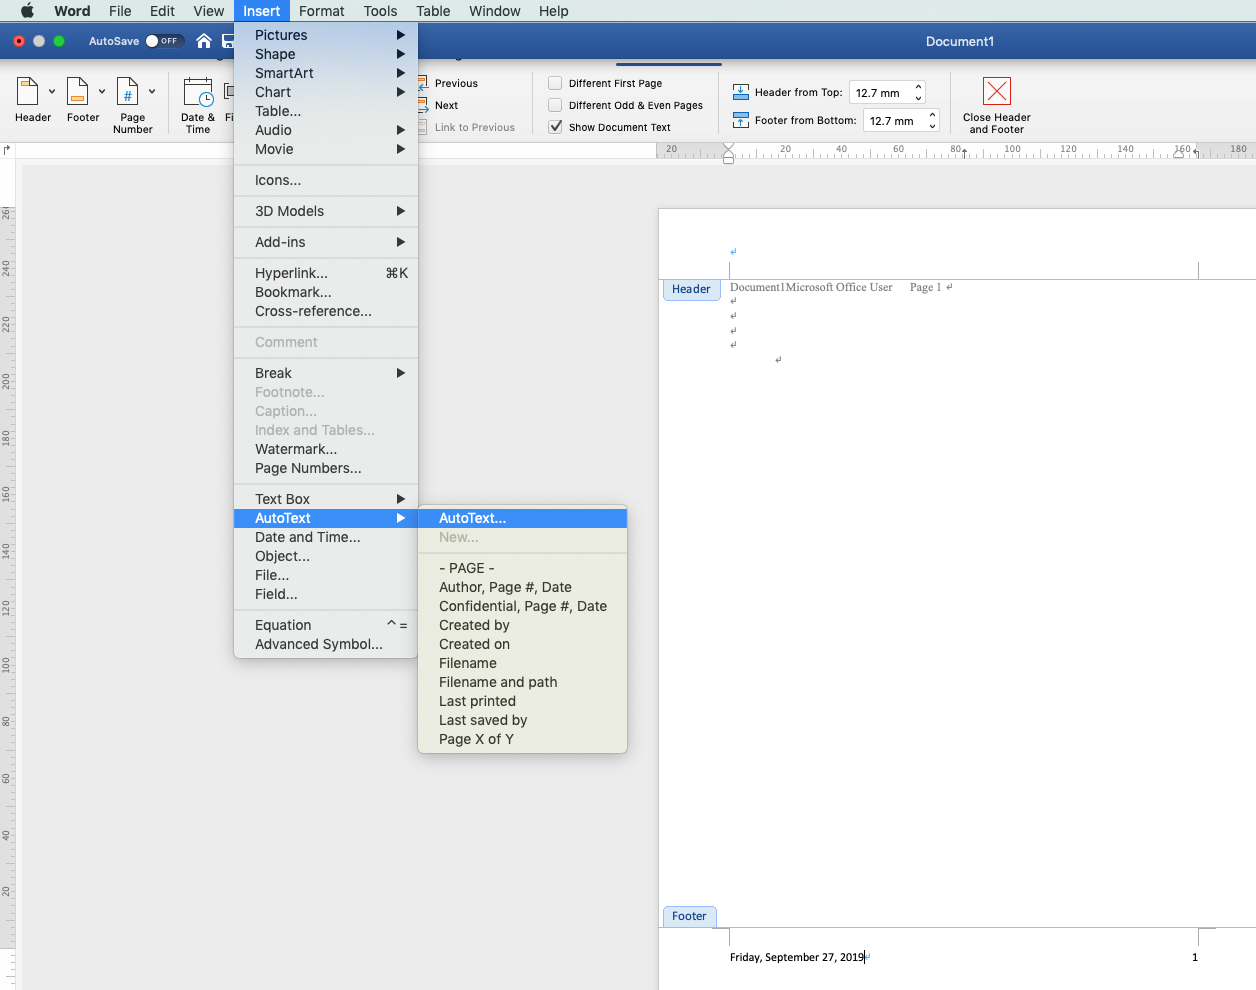Open the Header gallery icon
The width and height of the screenshot is (1256, 990).
pyautogui.click(x=28, y=92)
